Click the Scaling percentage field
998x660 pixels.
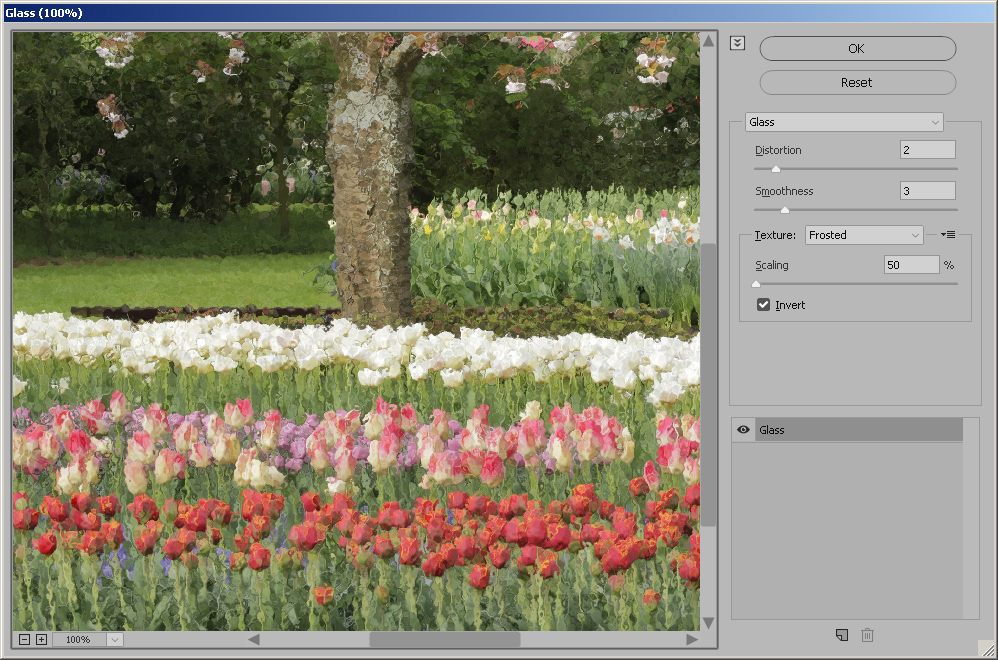[x=911, y=265]
